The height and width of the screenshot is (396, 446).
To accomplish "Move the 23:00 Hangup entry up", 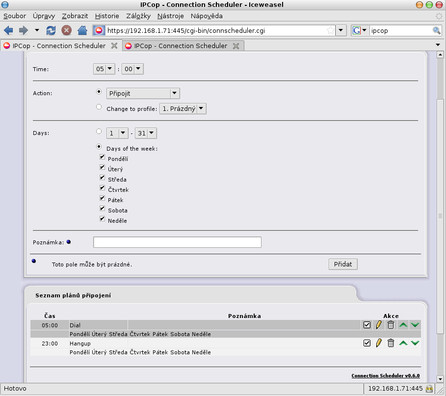I will [403, 343].
